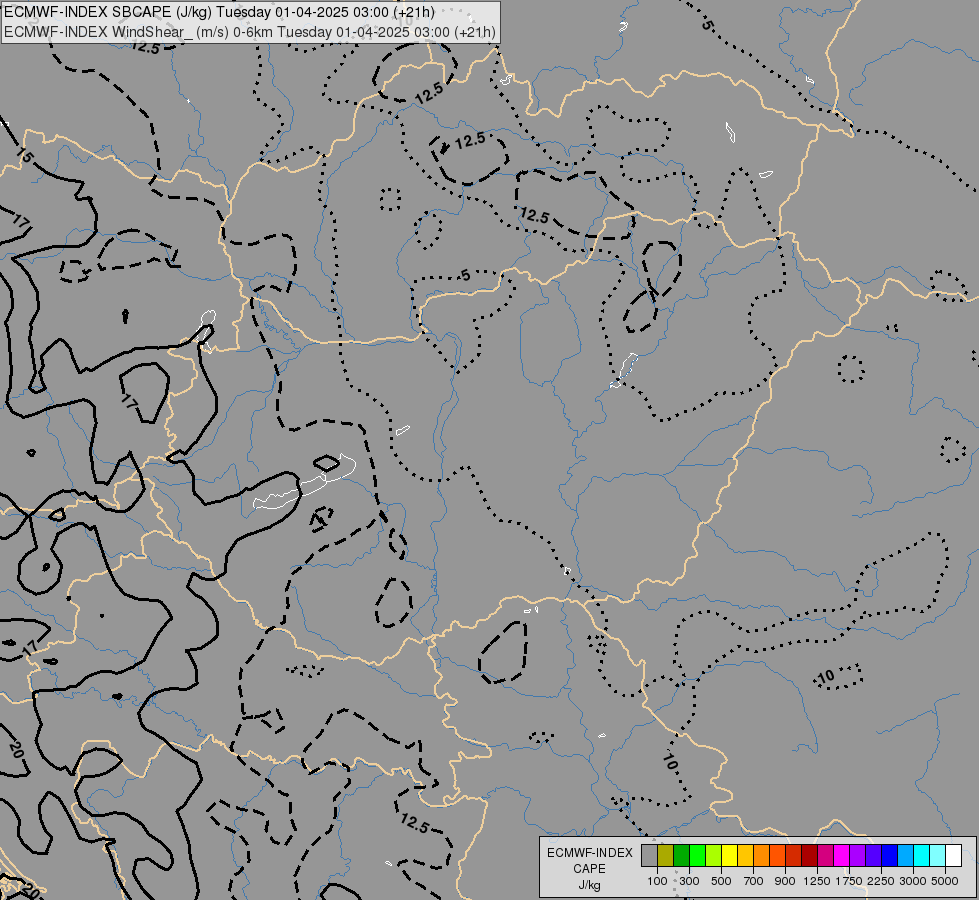Screen dimensions: 979x900
Task: Click the 100 value in the legend
Action: pyautogui.click(x=657, y=881)
